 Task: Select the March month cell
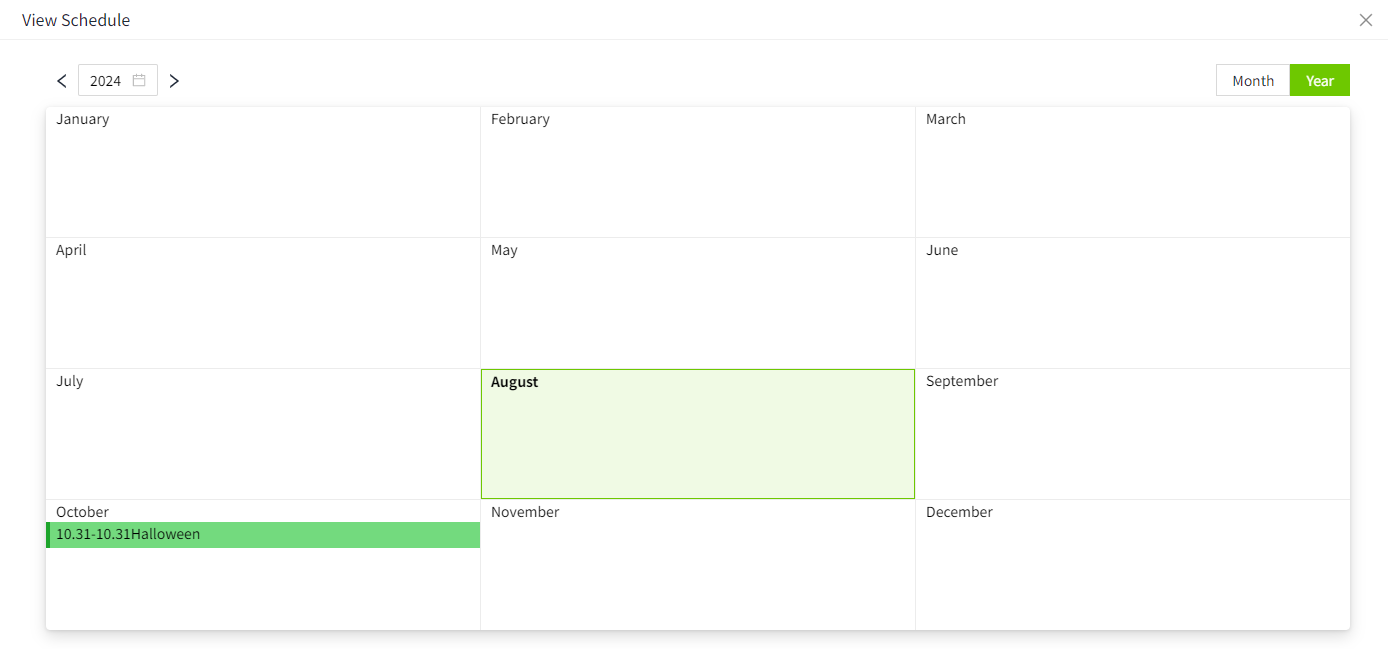point(1132,172)
